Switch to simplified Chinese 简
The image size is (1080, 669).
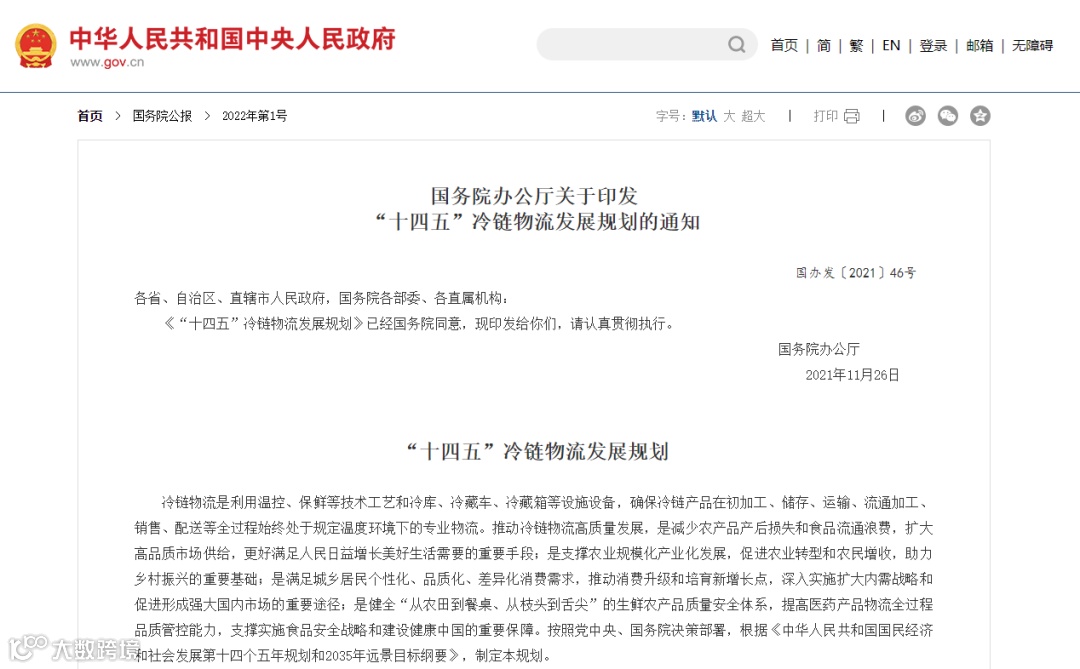[x=824, y=45]
